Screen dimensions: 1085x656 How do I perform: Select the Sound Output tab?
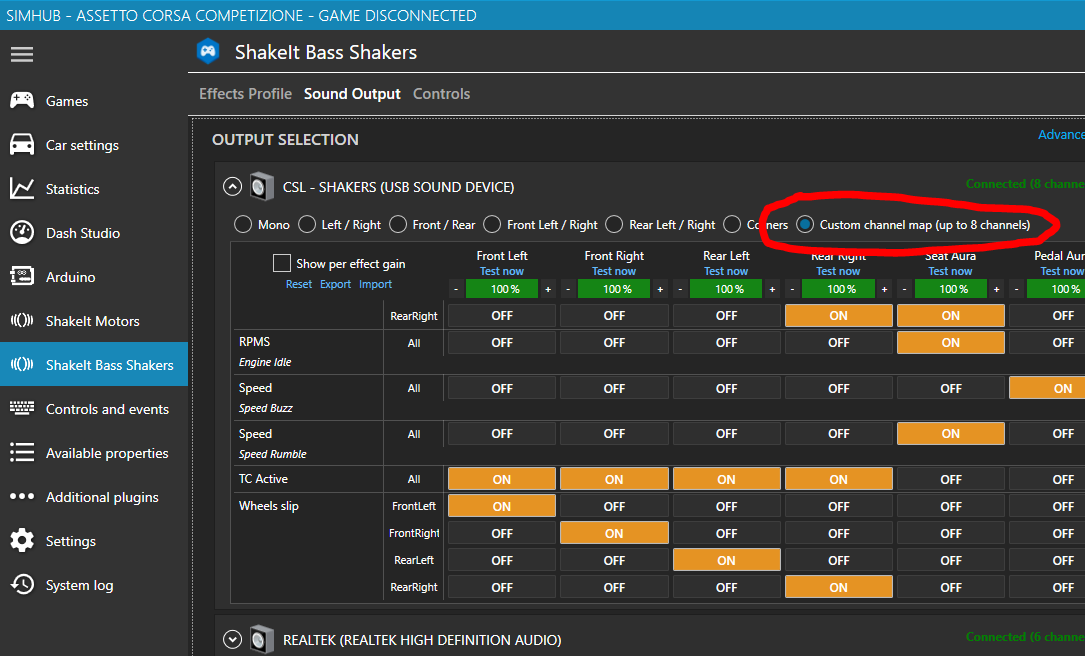352,93
